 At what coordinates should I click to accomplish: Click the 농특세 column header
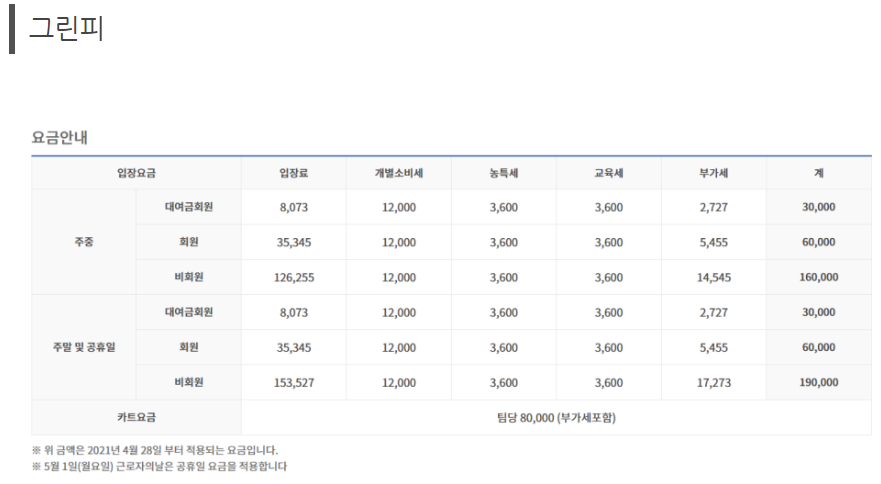(504, 173)
